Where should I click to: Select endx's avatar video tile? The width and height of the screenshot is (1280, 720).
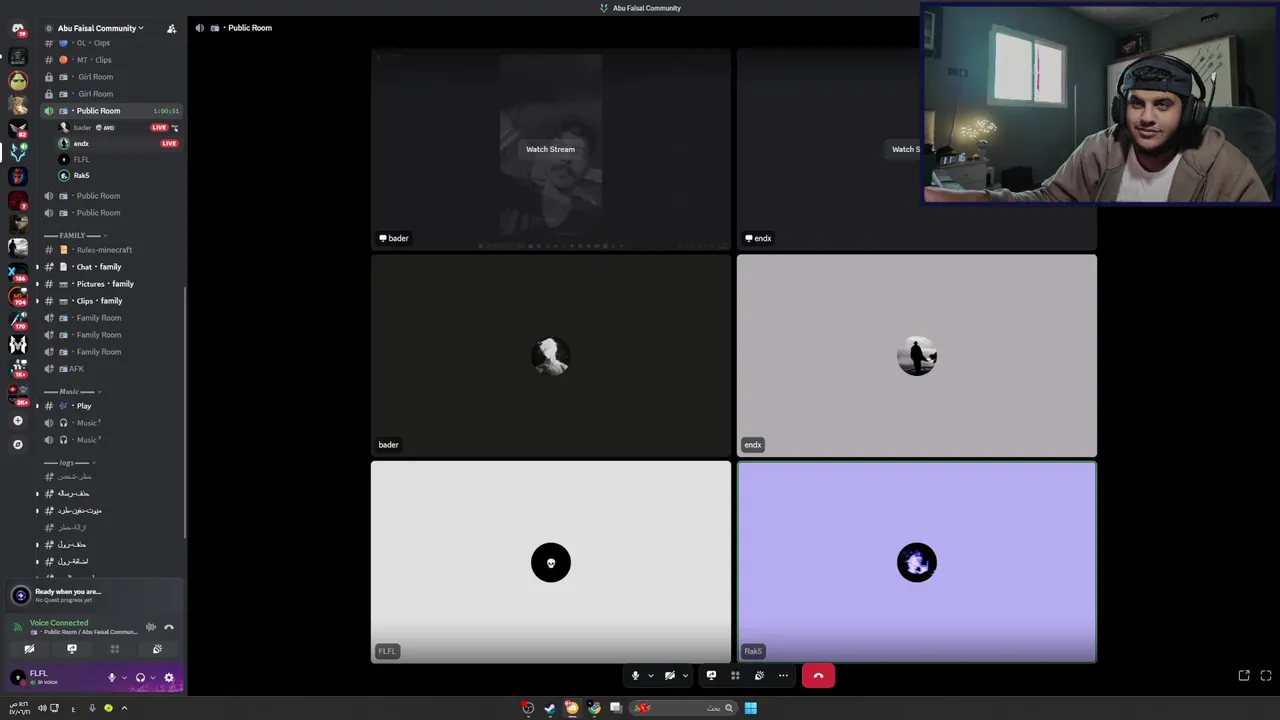917,355
